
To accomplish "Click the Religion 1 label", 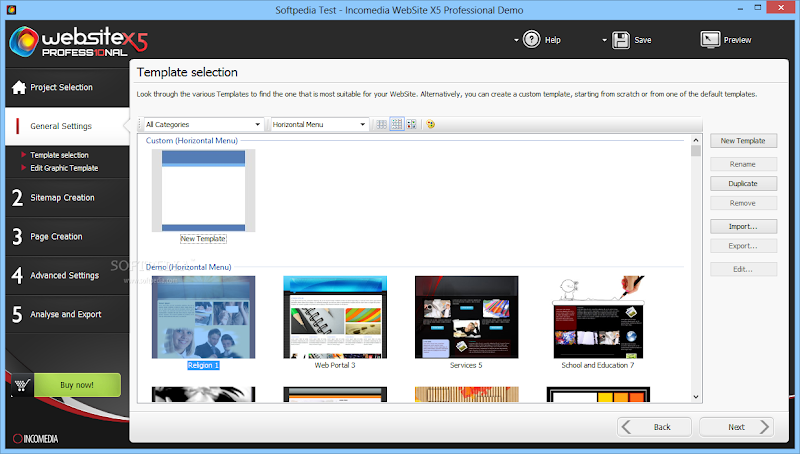I will pyautogui.click(x=203, y=365).
